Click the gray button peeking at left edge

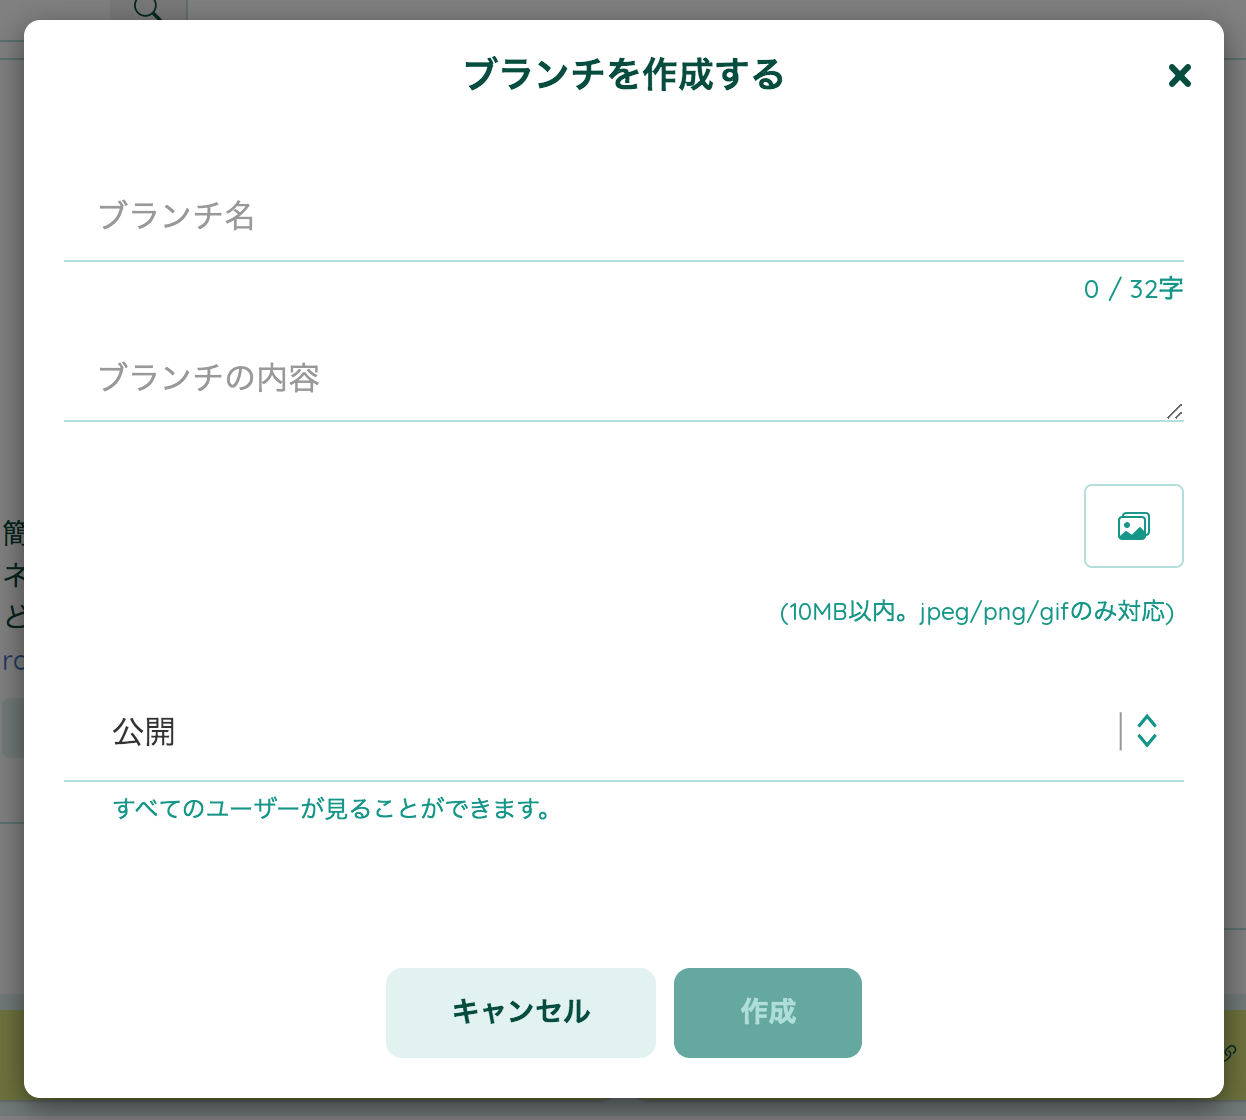pyautogui.click(x=11, y=728)
